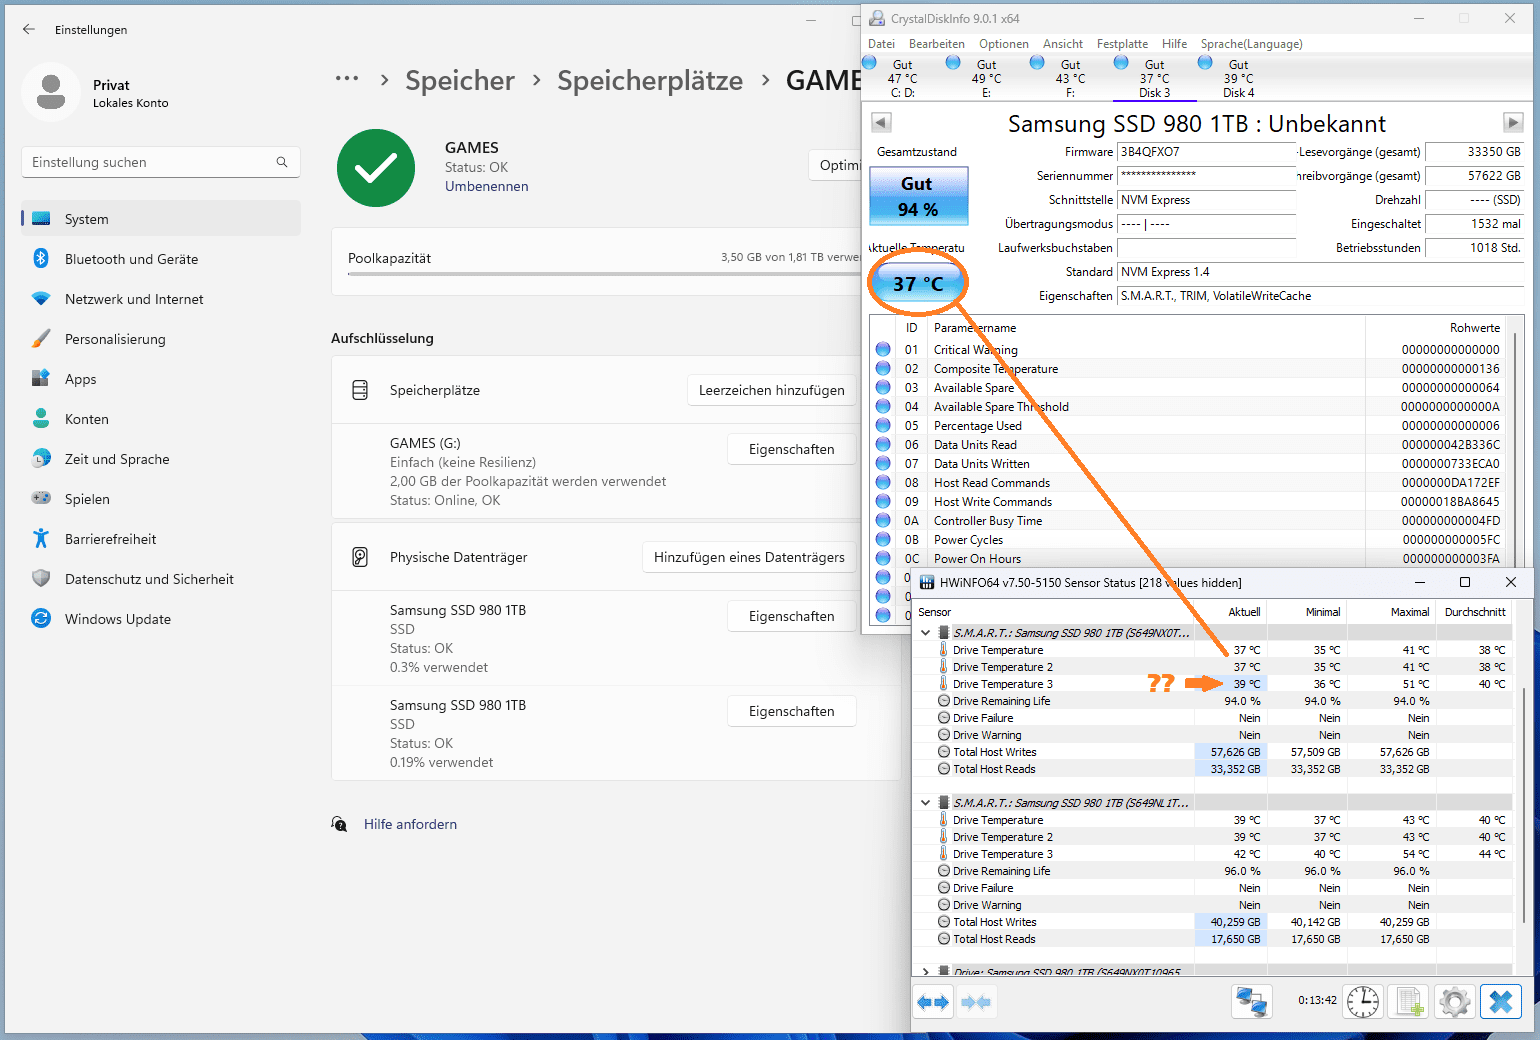Click the Aktuell column header in HWiNFO
The height and width of the screenshot is (1040, 1540).
pyautogui.click(x=1230, y=612)
